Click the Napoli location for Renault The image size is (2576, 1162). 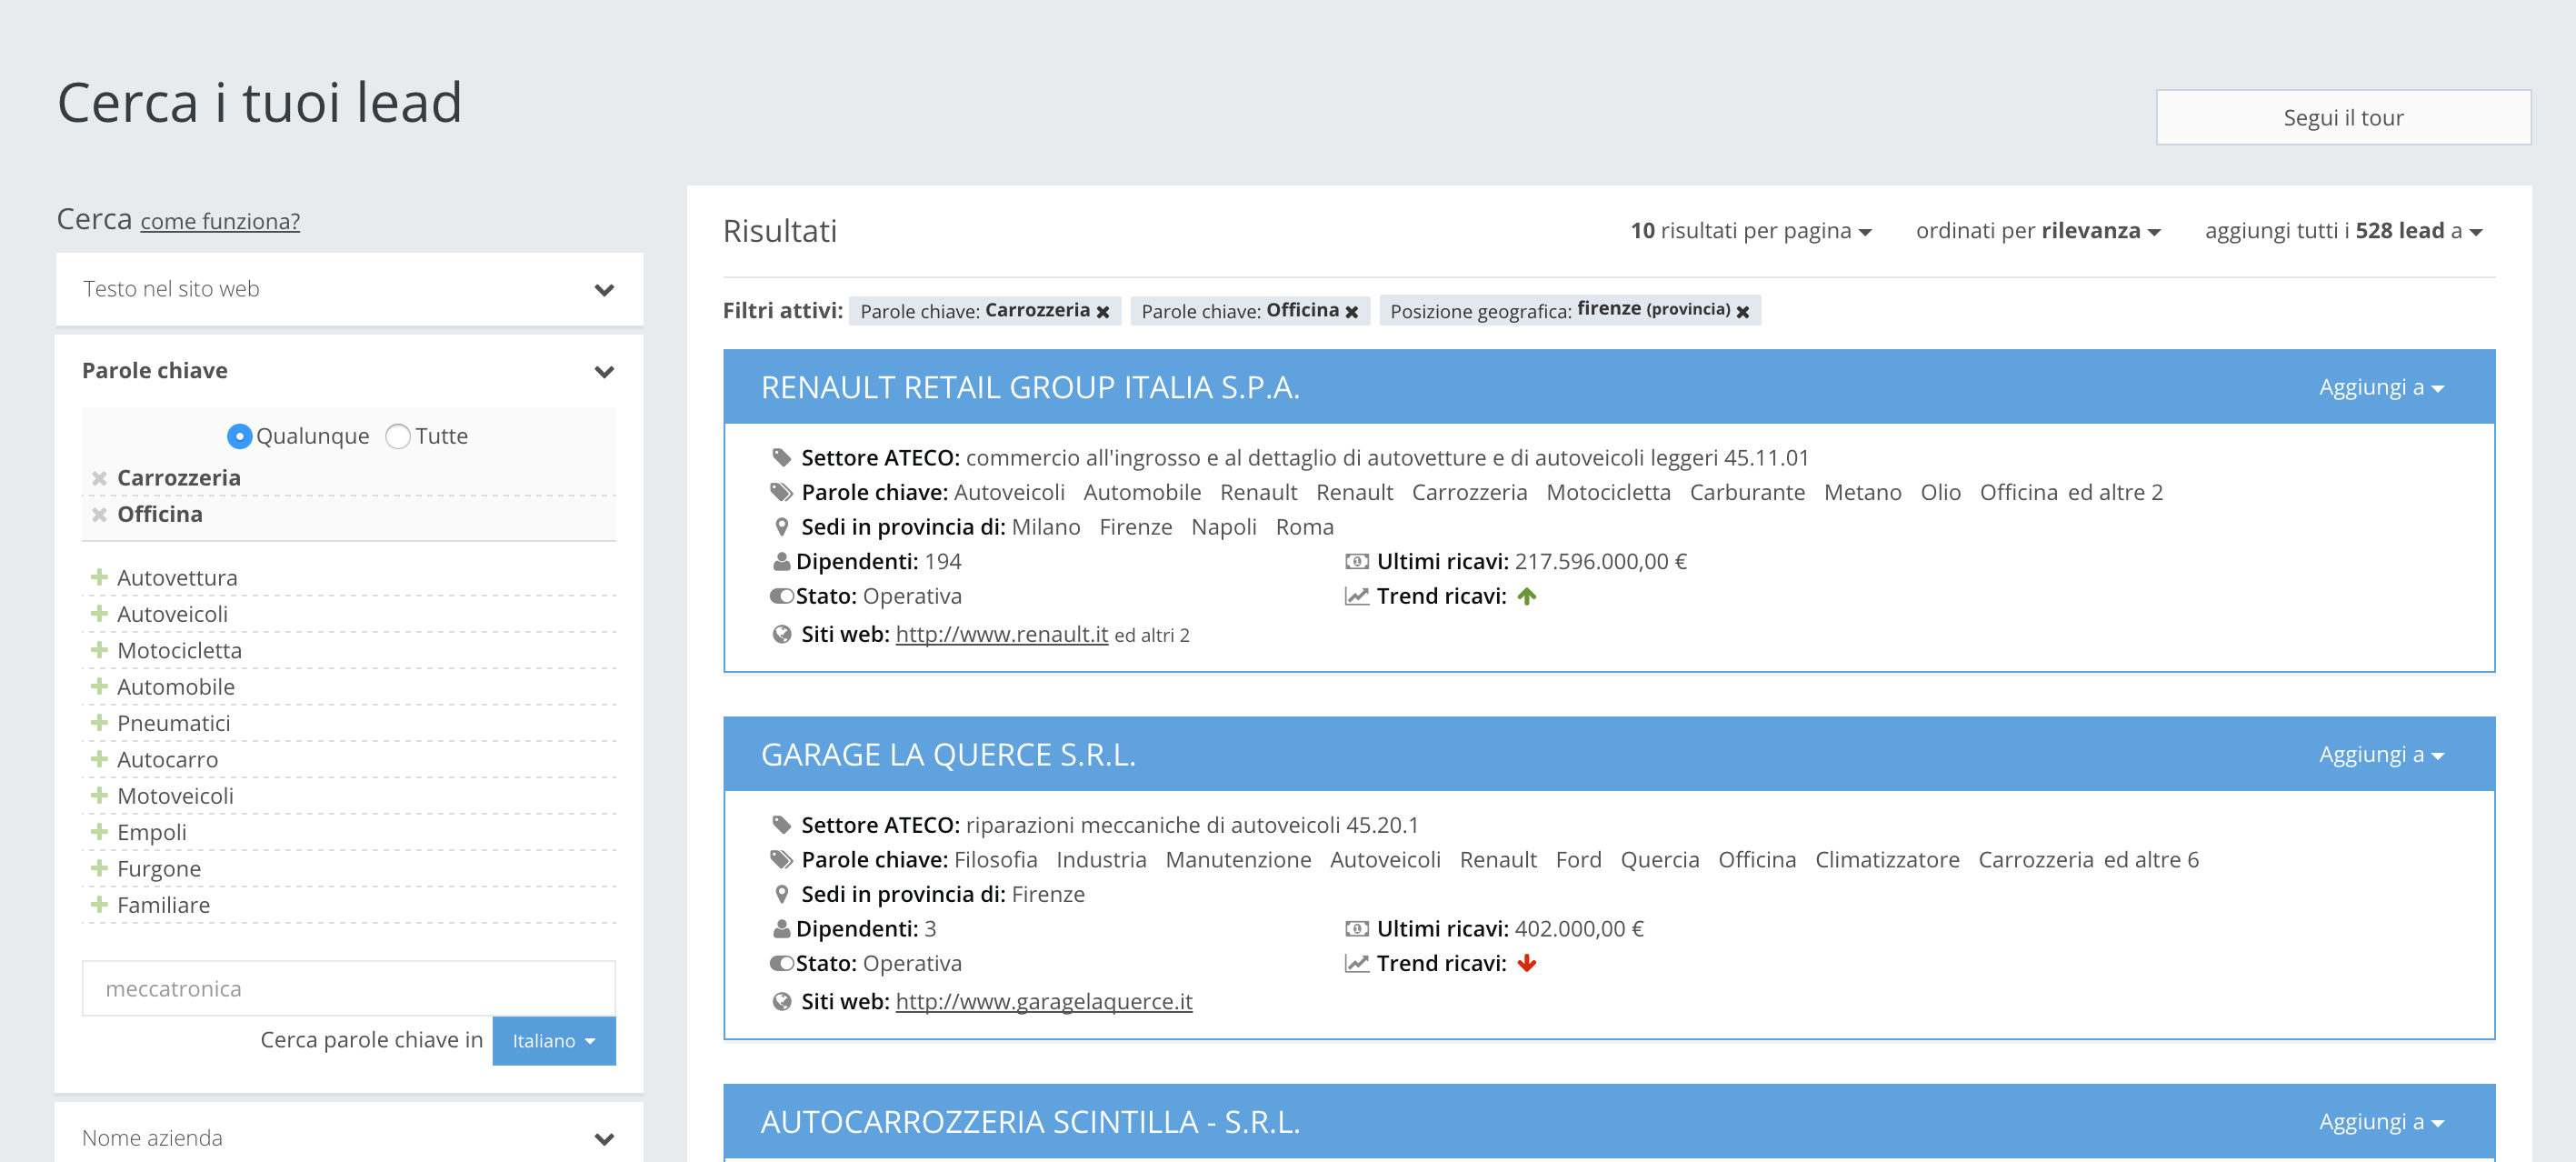click(1223, 526)
